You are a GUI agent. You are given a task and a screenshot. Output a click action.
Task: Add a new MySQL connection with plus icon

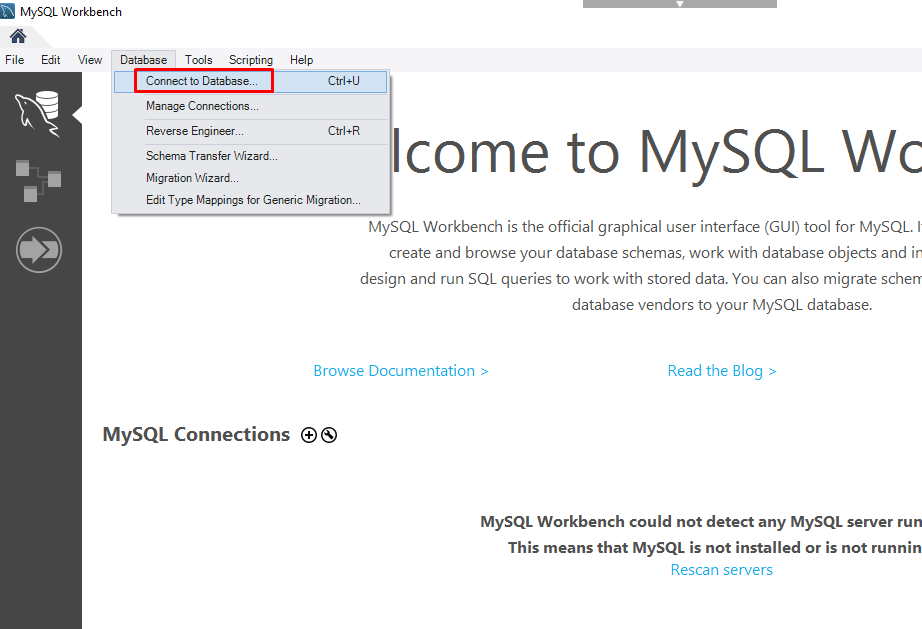(309, 435)
